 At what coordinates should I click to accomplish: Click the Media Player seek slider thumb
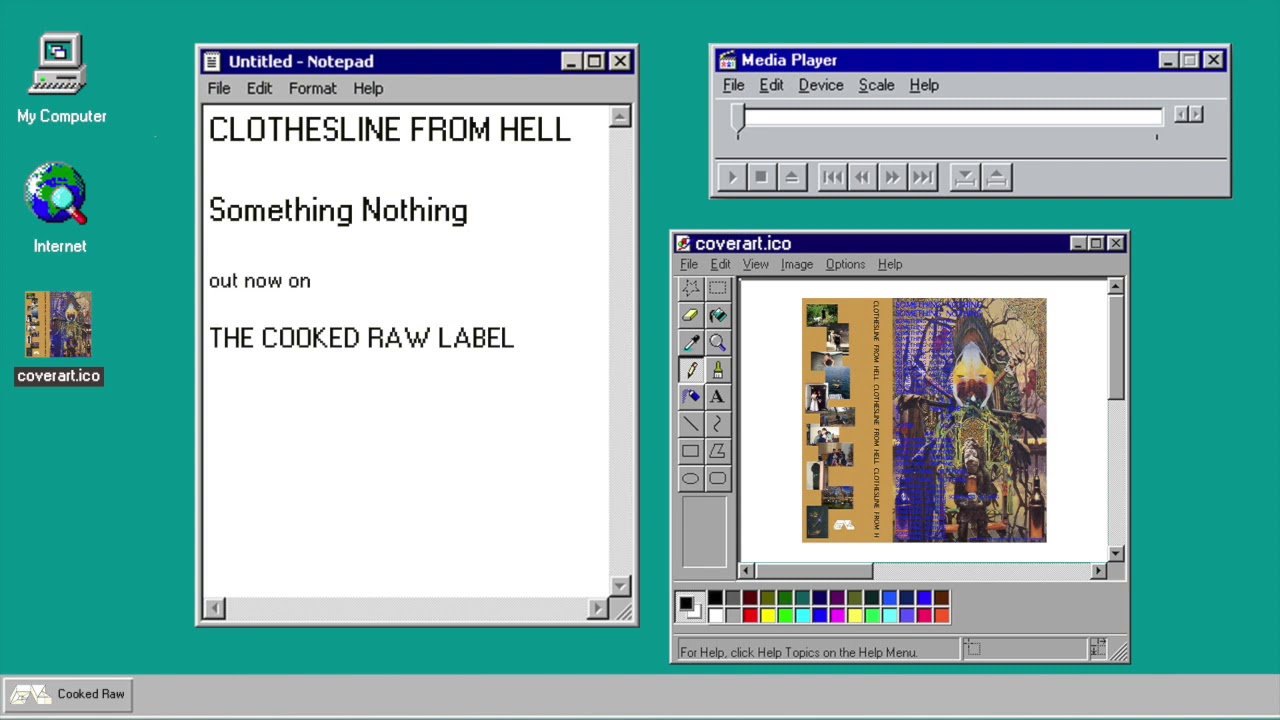click(x=738, y=120)
